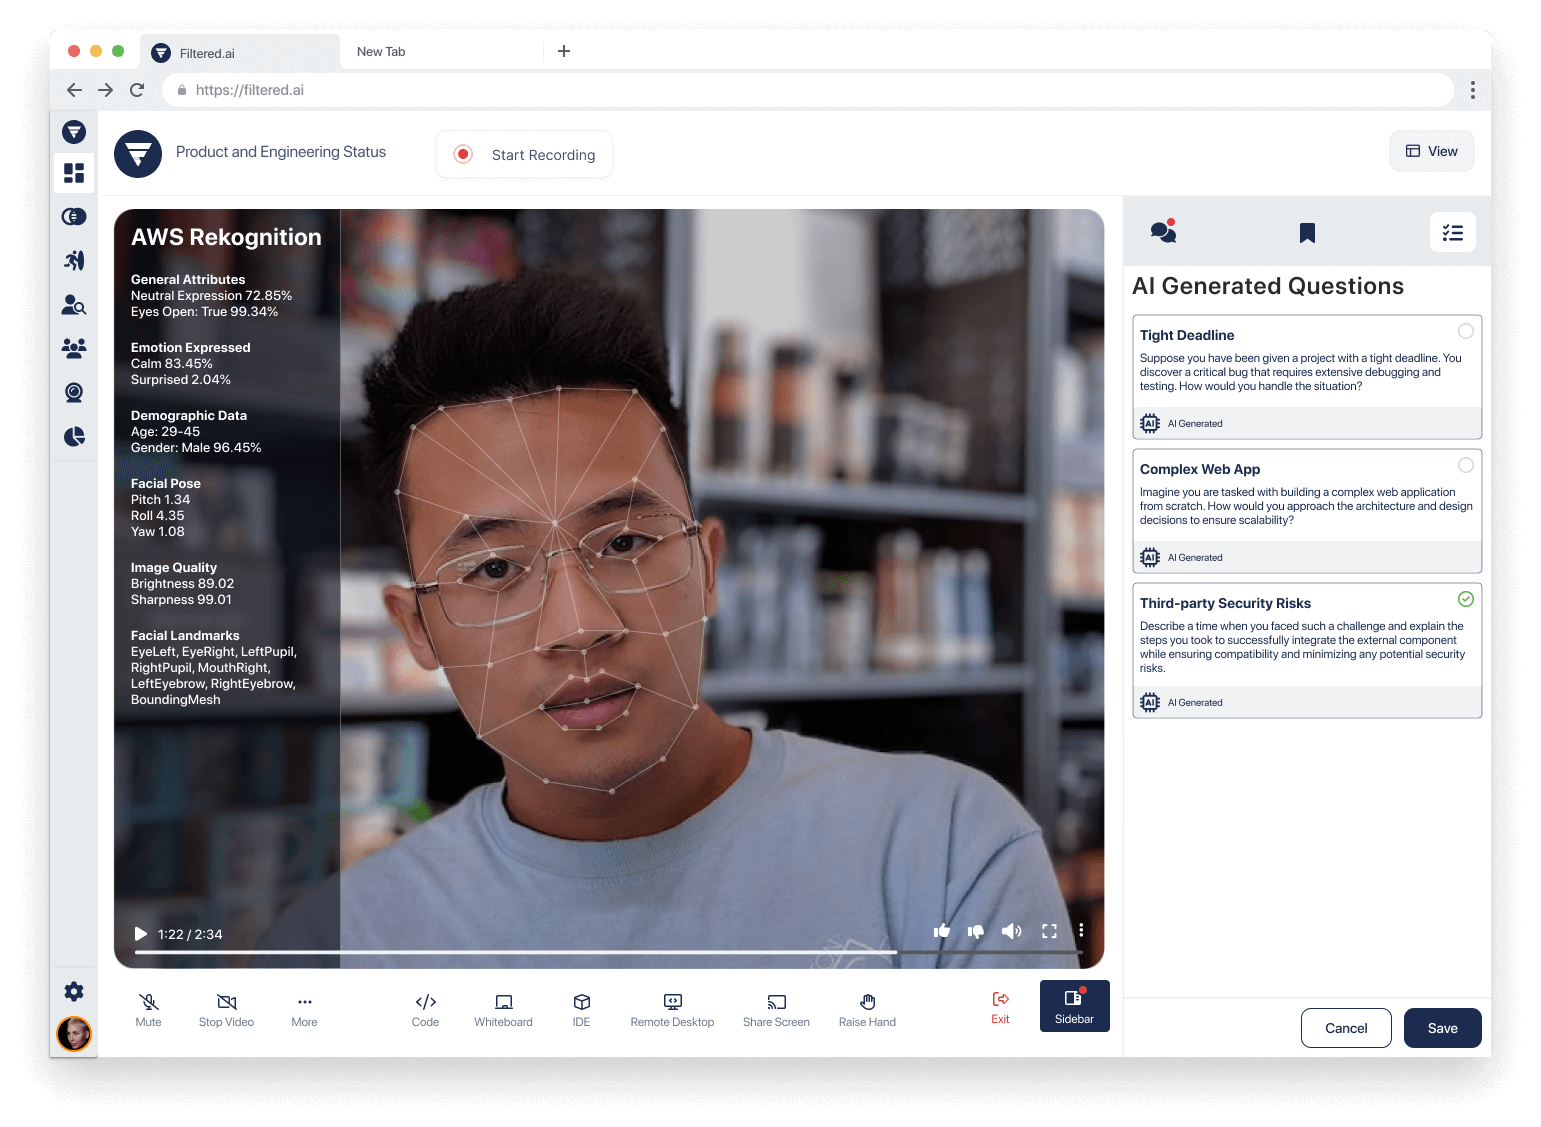1541x1127 pixels.
Task: Open browser three-dot menu
Action: point(1472,90)
